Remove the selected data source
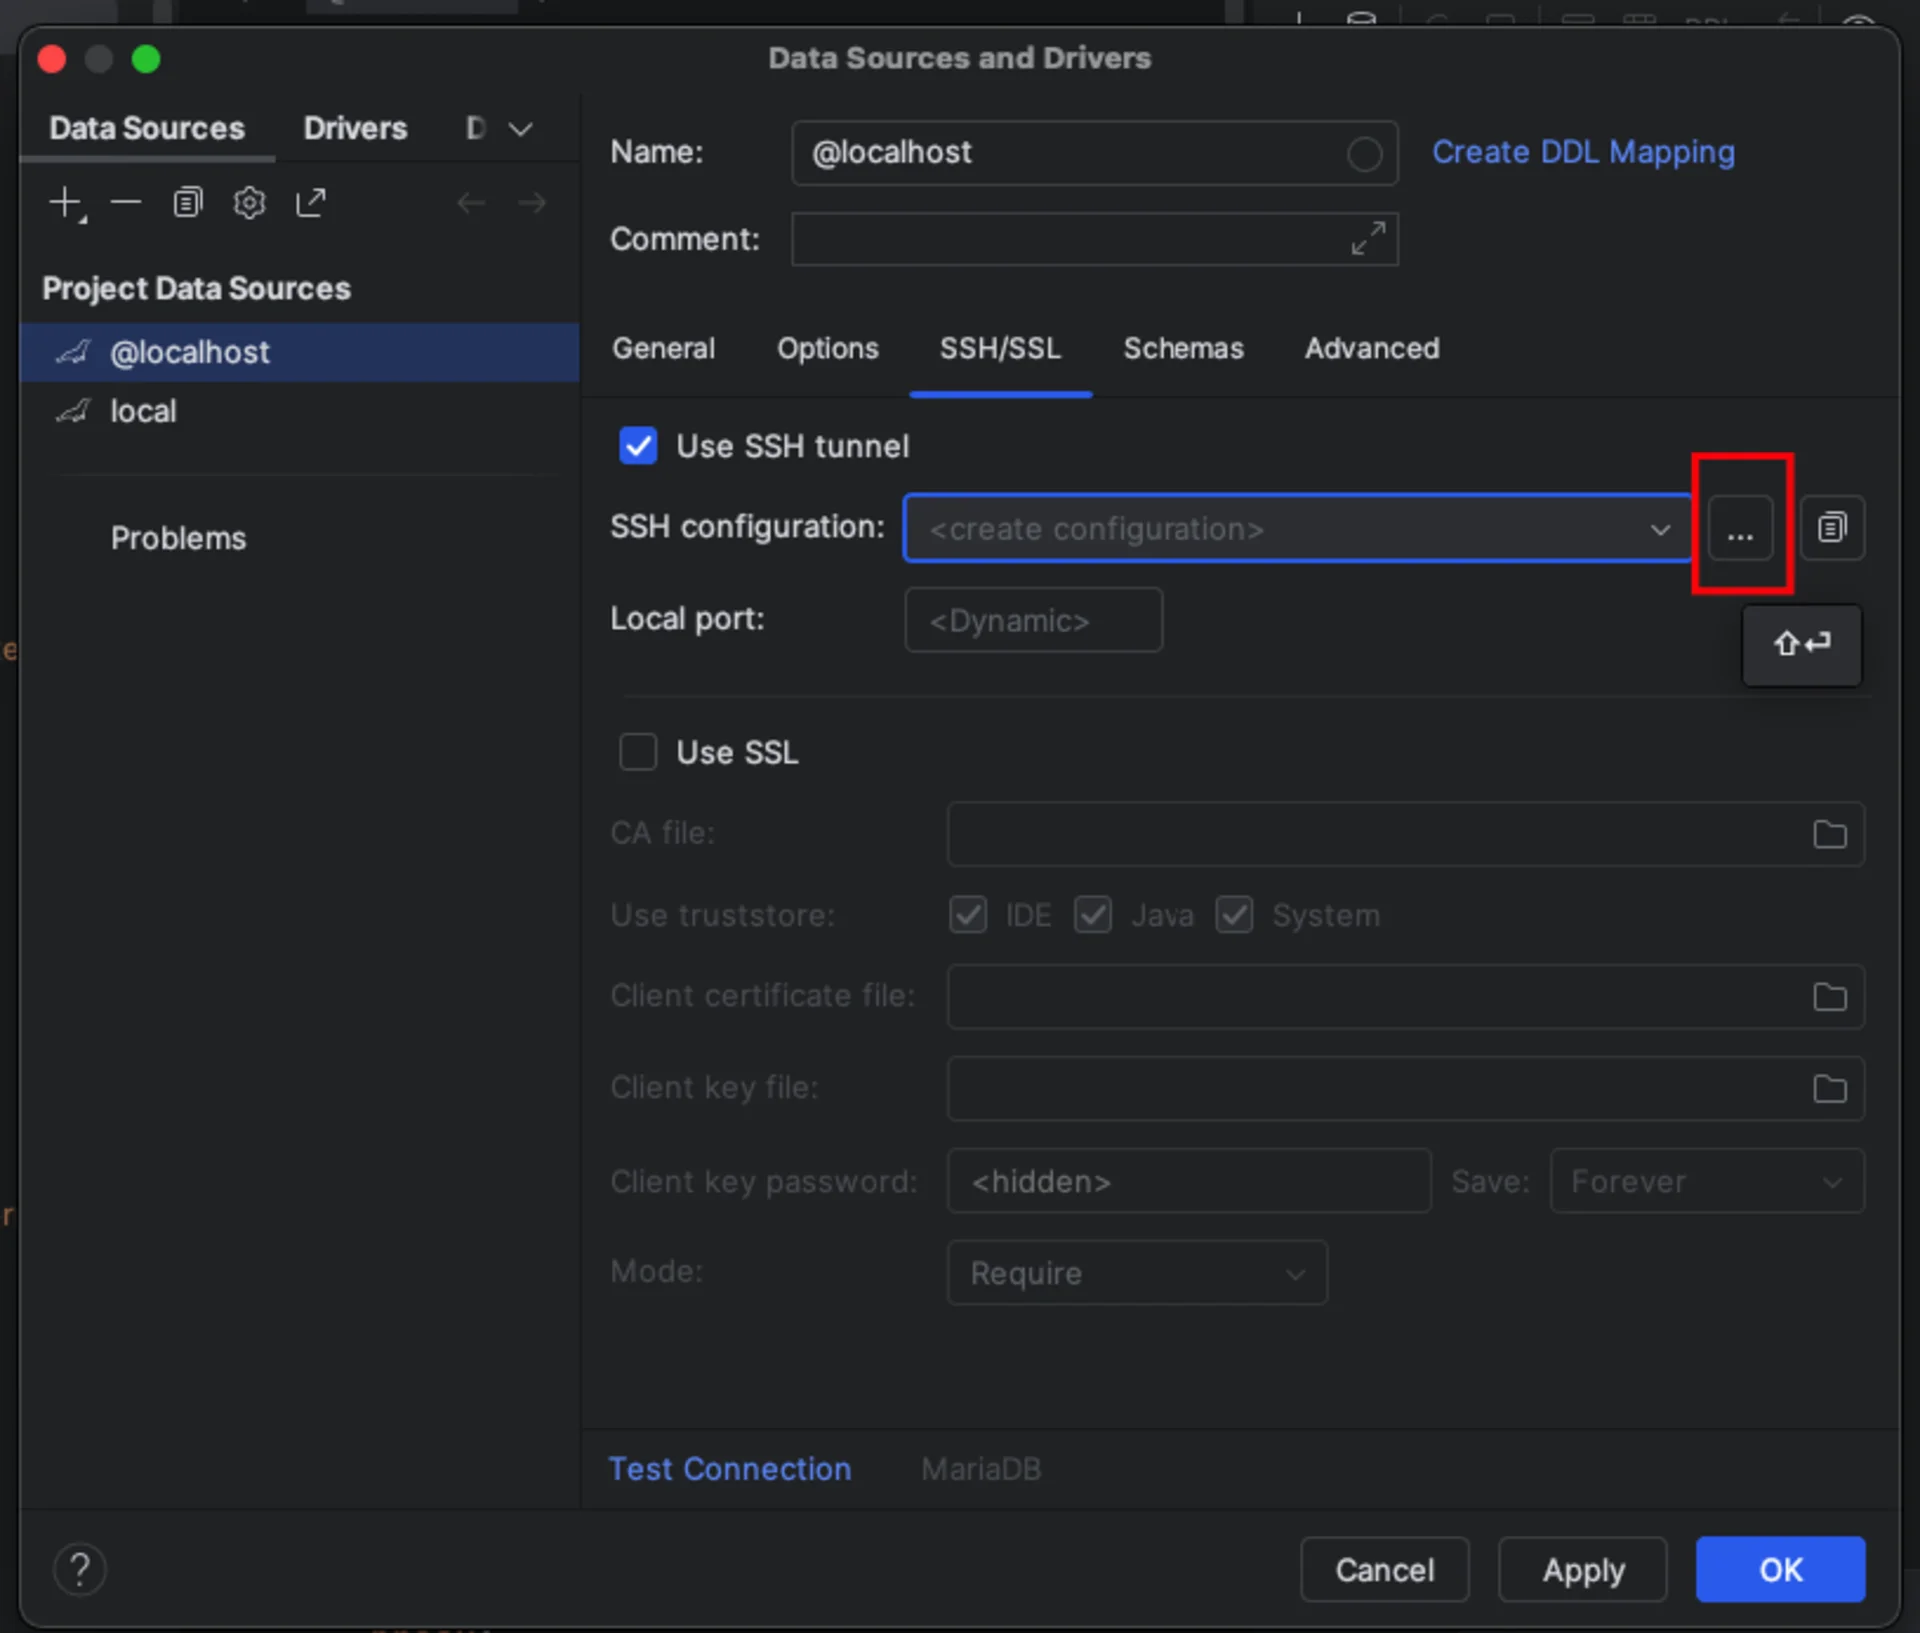The image size is (1920, 1633). pos(126,203)
